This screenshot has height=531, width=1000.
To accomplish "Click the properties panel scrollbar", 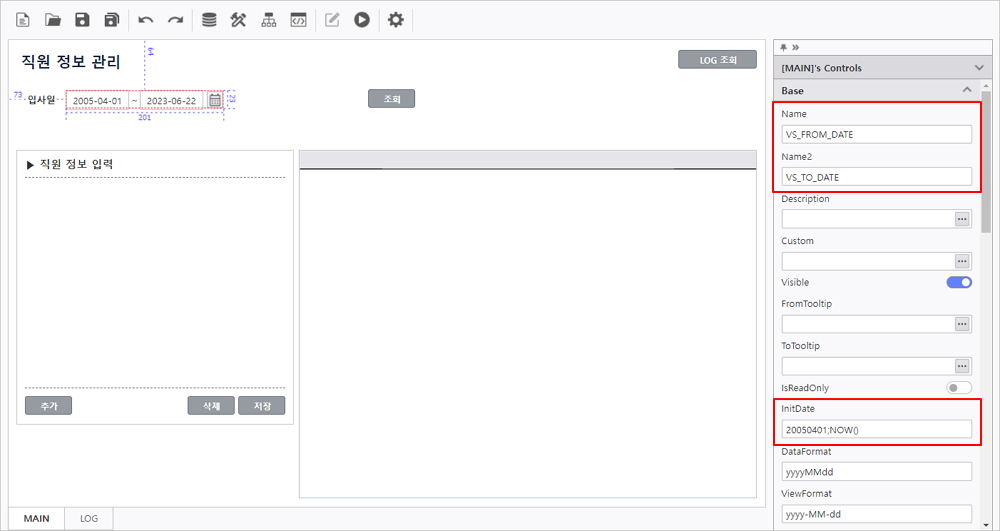I will pyautogui.click(x=986, y=161).
